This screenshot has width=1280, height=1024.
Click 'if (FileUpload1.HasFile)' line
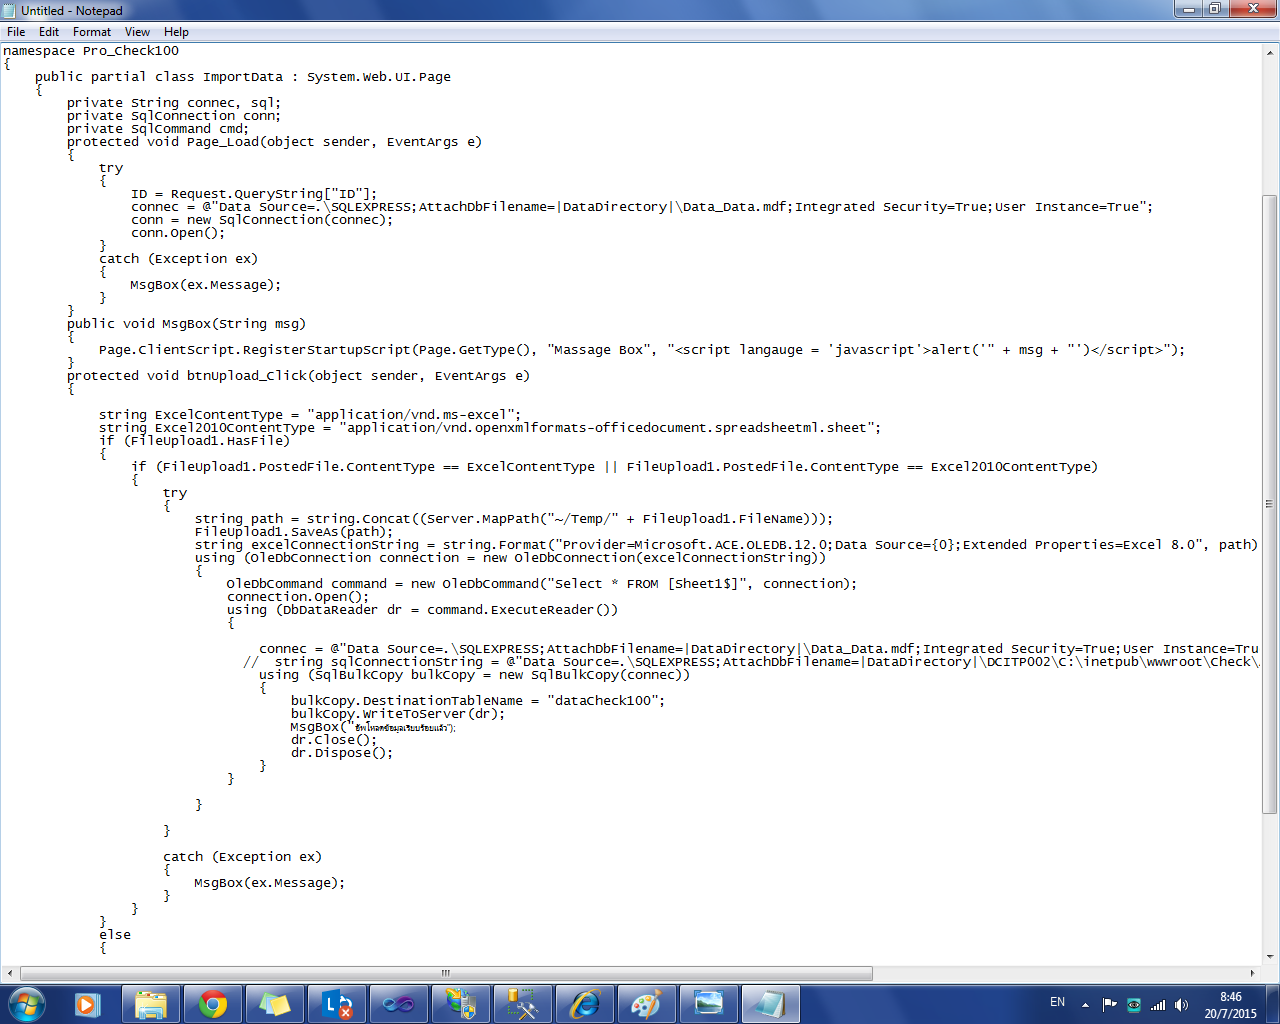tap(194, 441)
